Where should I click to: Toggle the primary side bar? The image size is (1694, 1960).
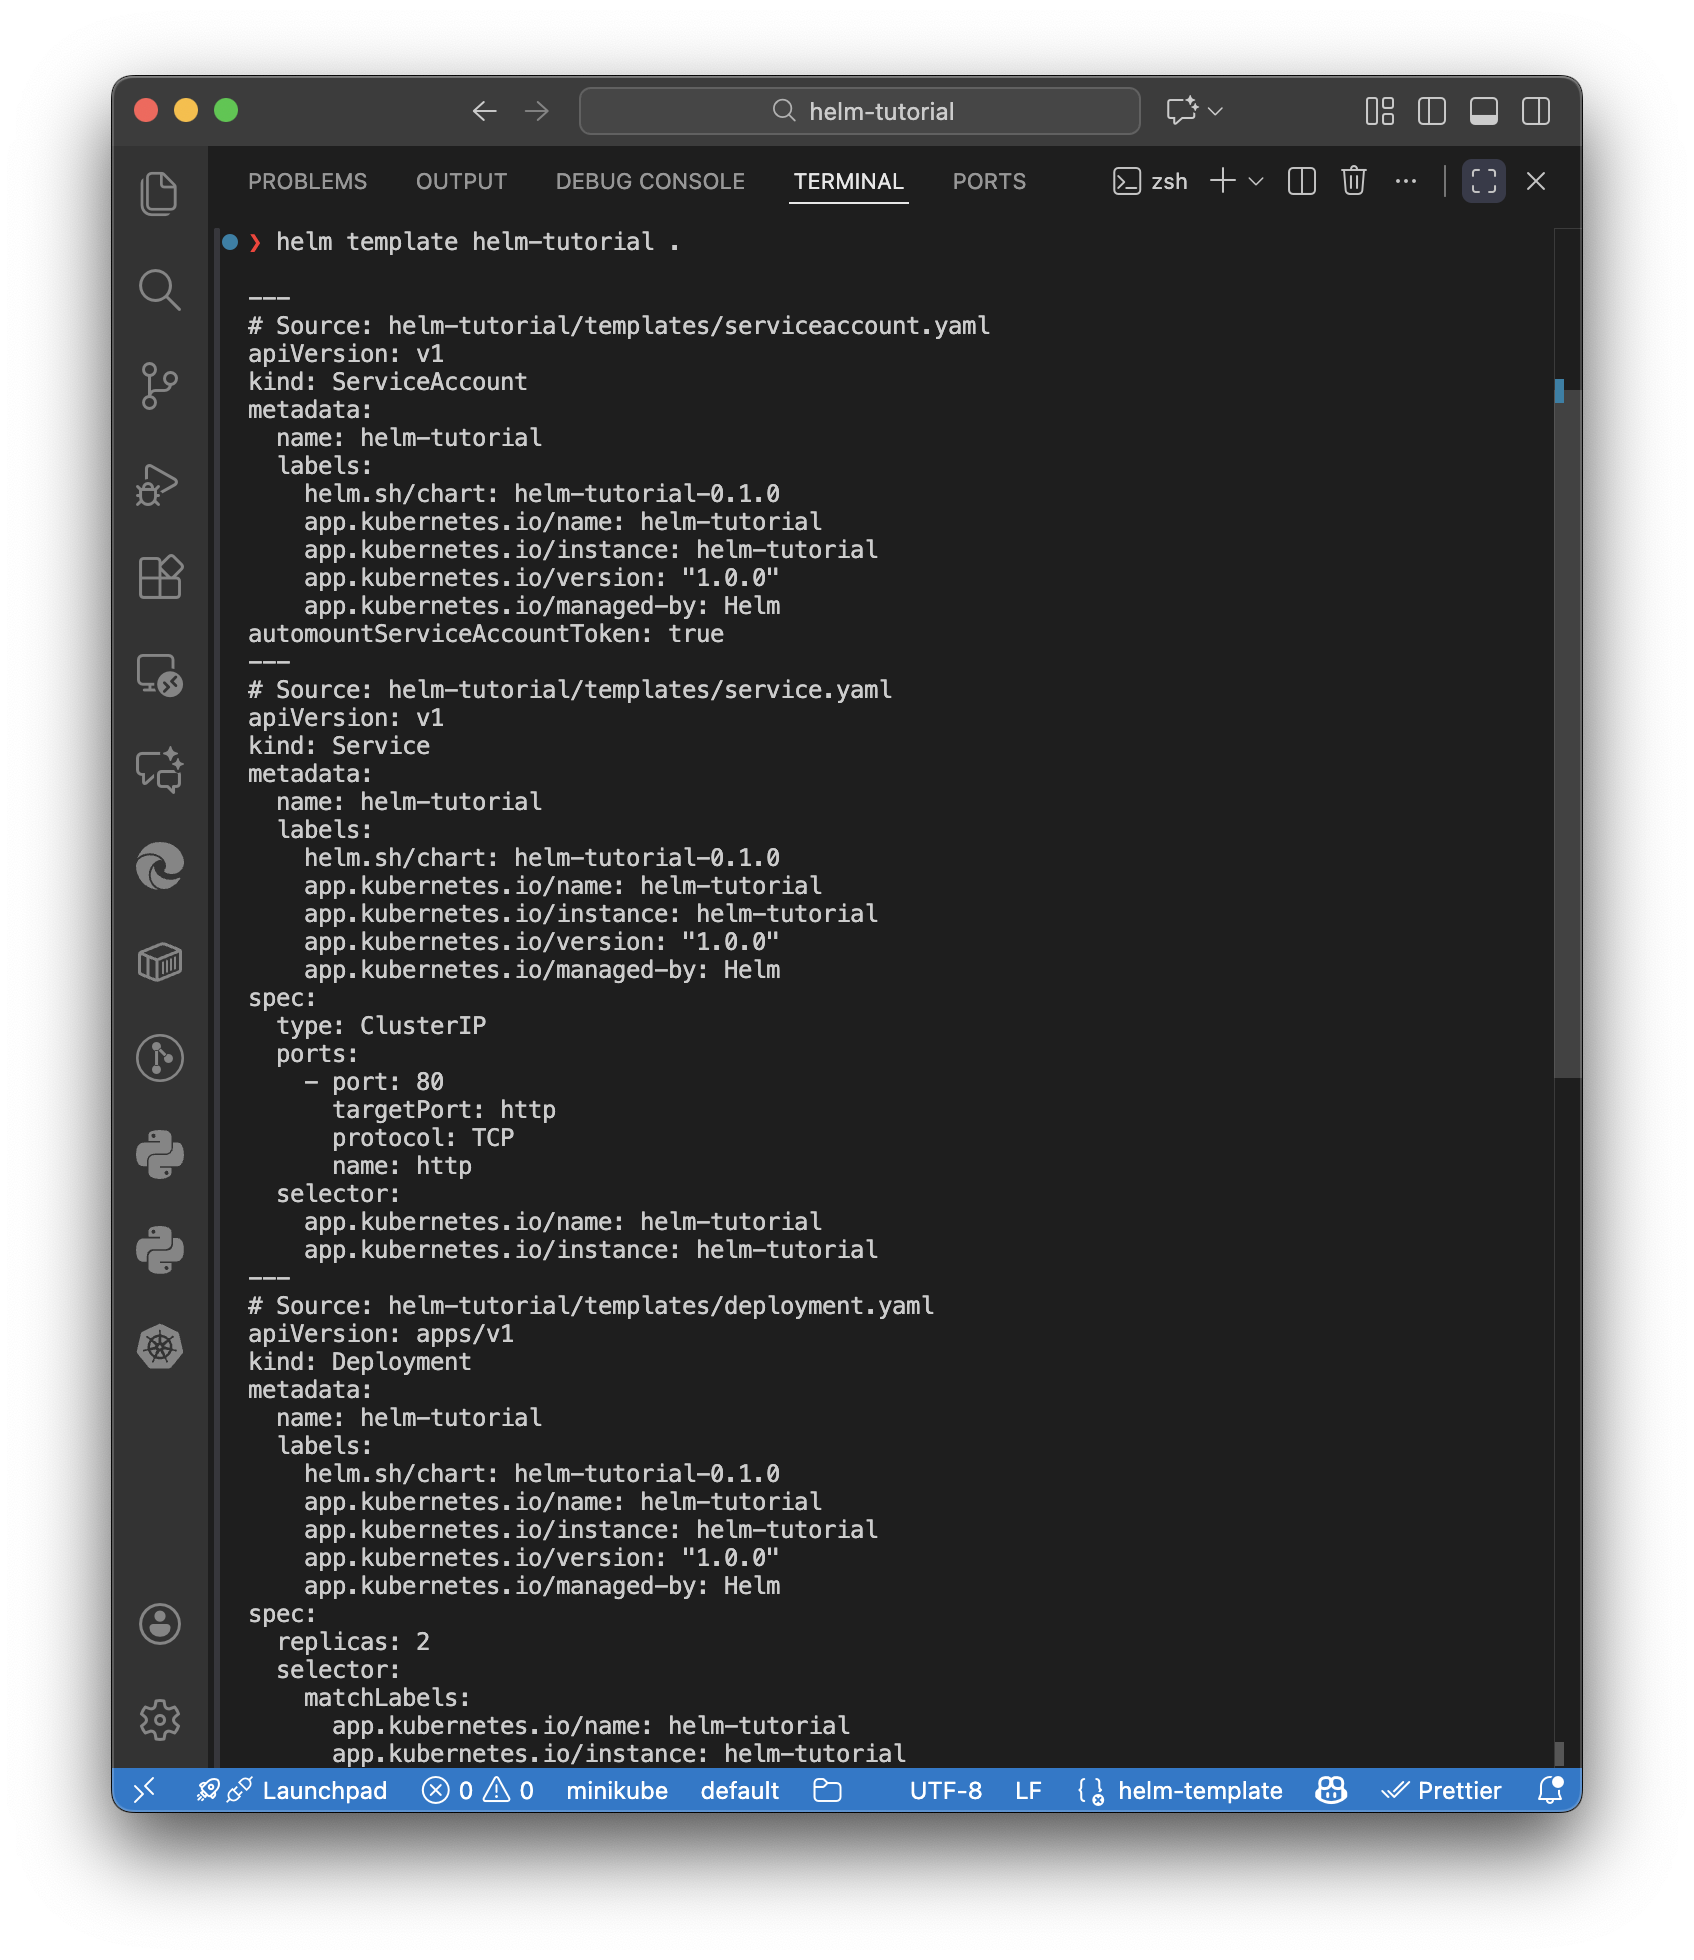pyautogui.click(x=1431, y=111)
